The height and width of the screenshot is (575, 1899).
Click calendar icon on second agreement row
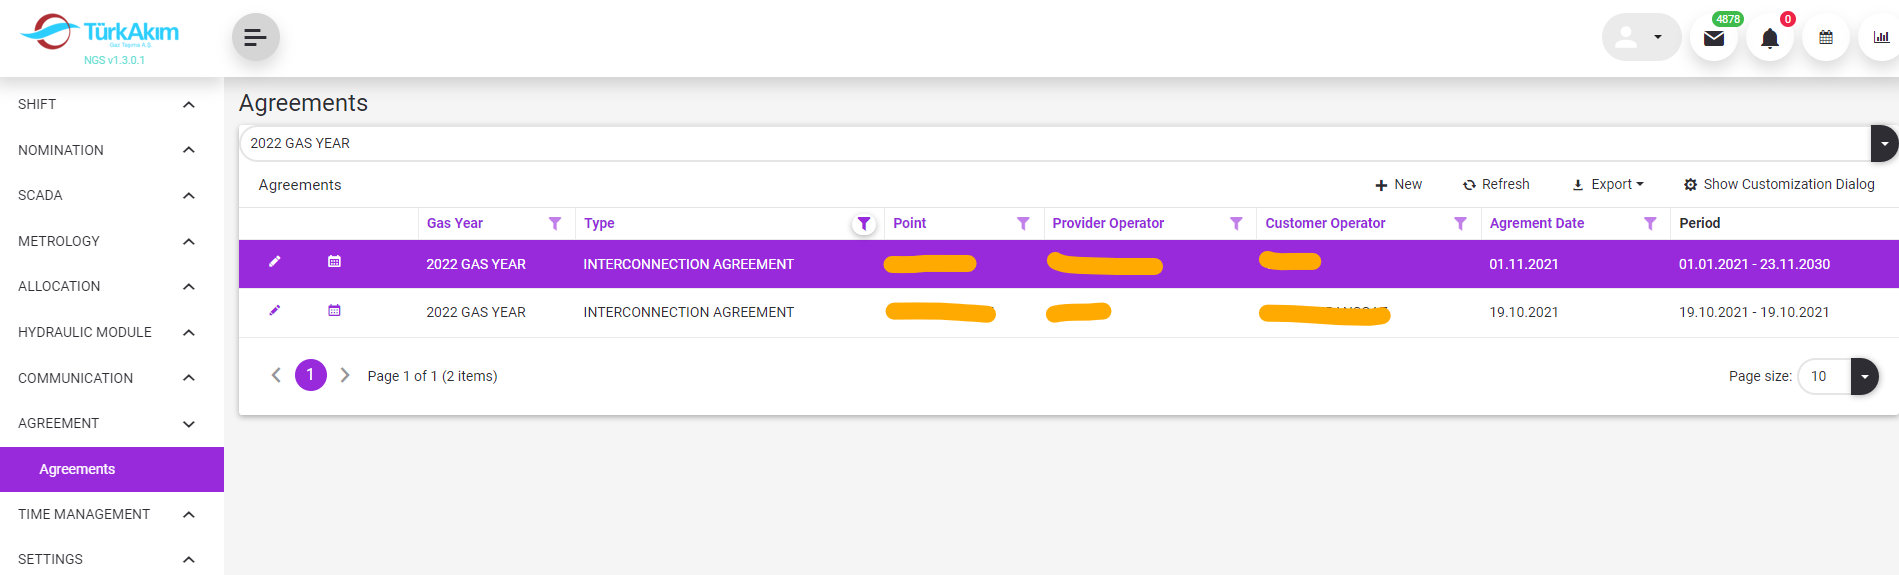point(334,311)
